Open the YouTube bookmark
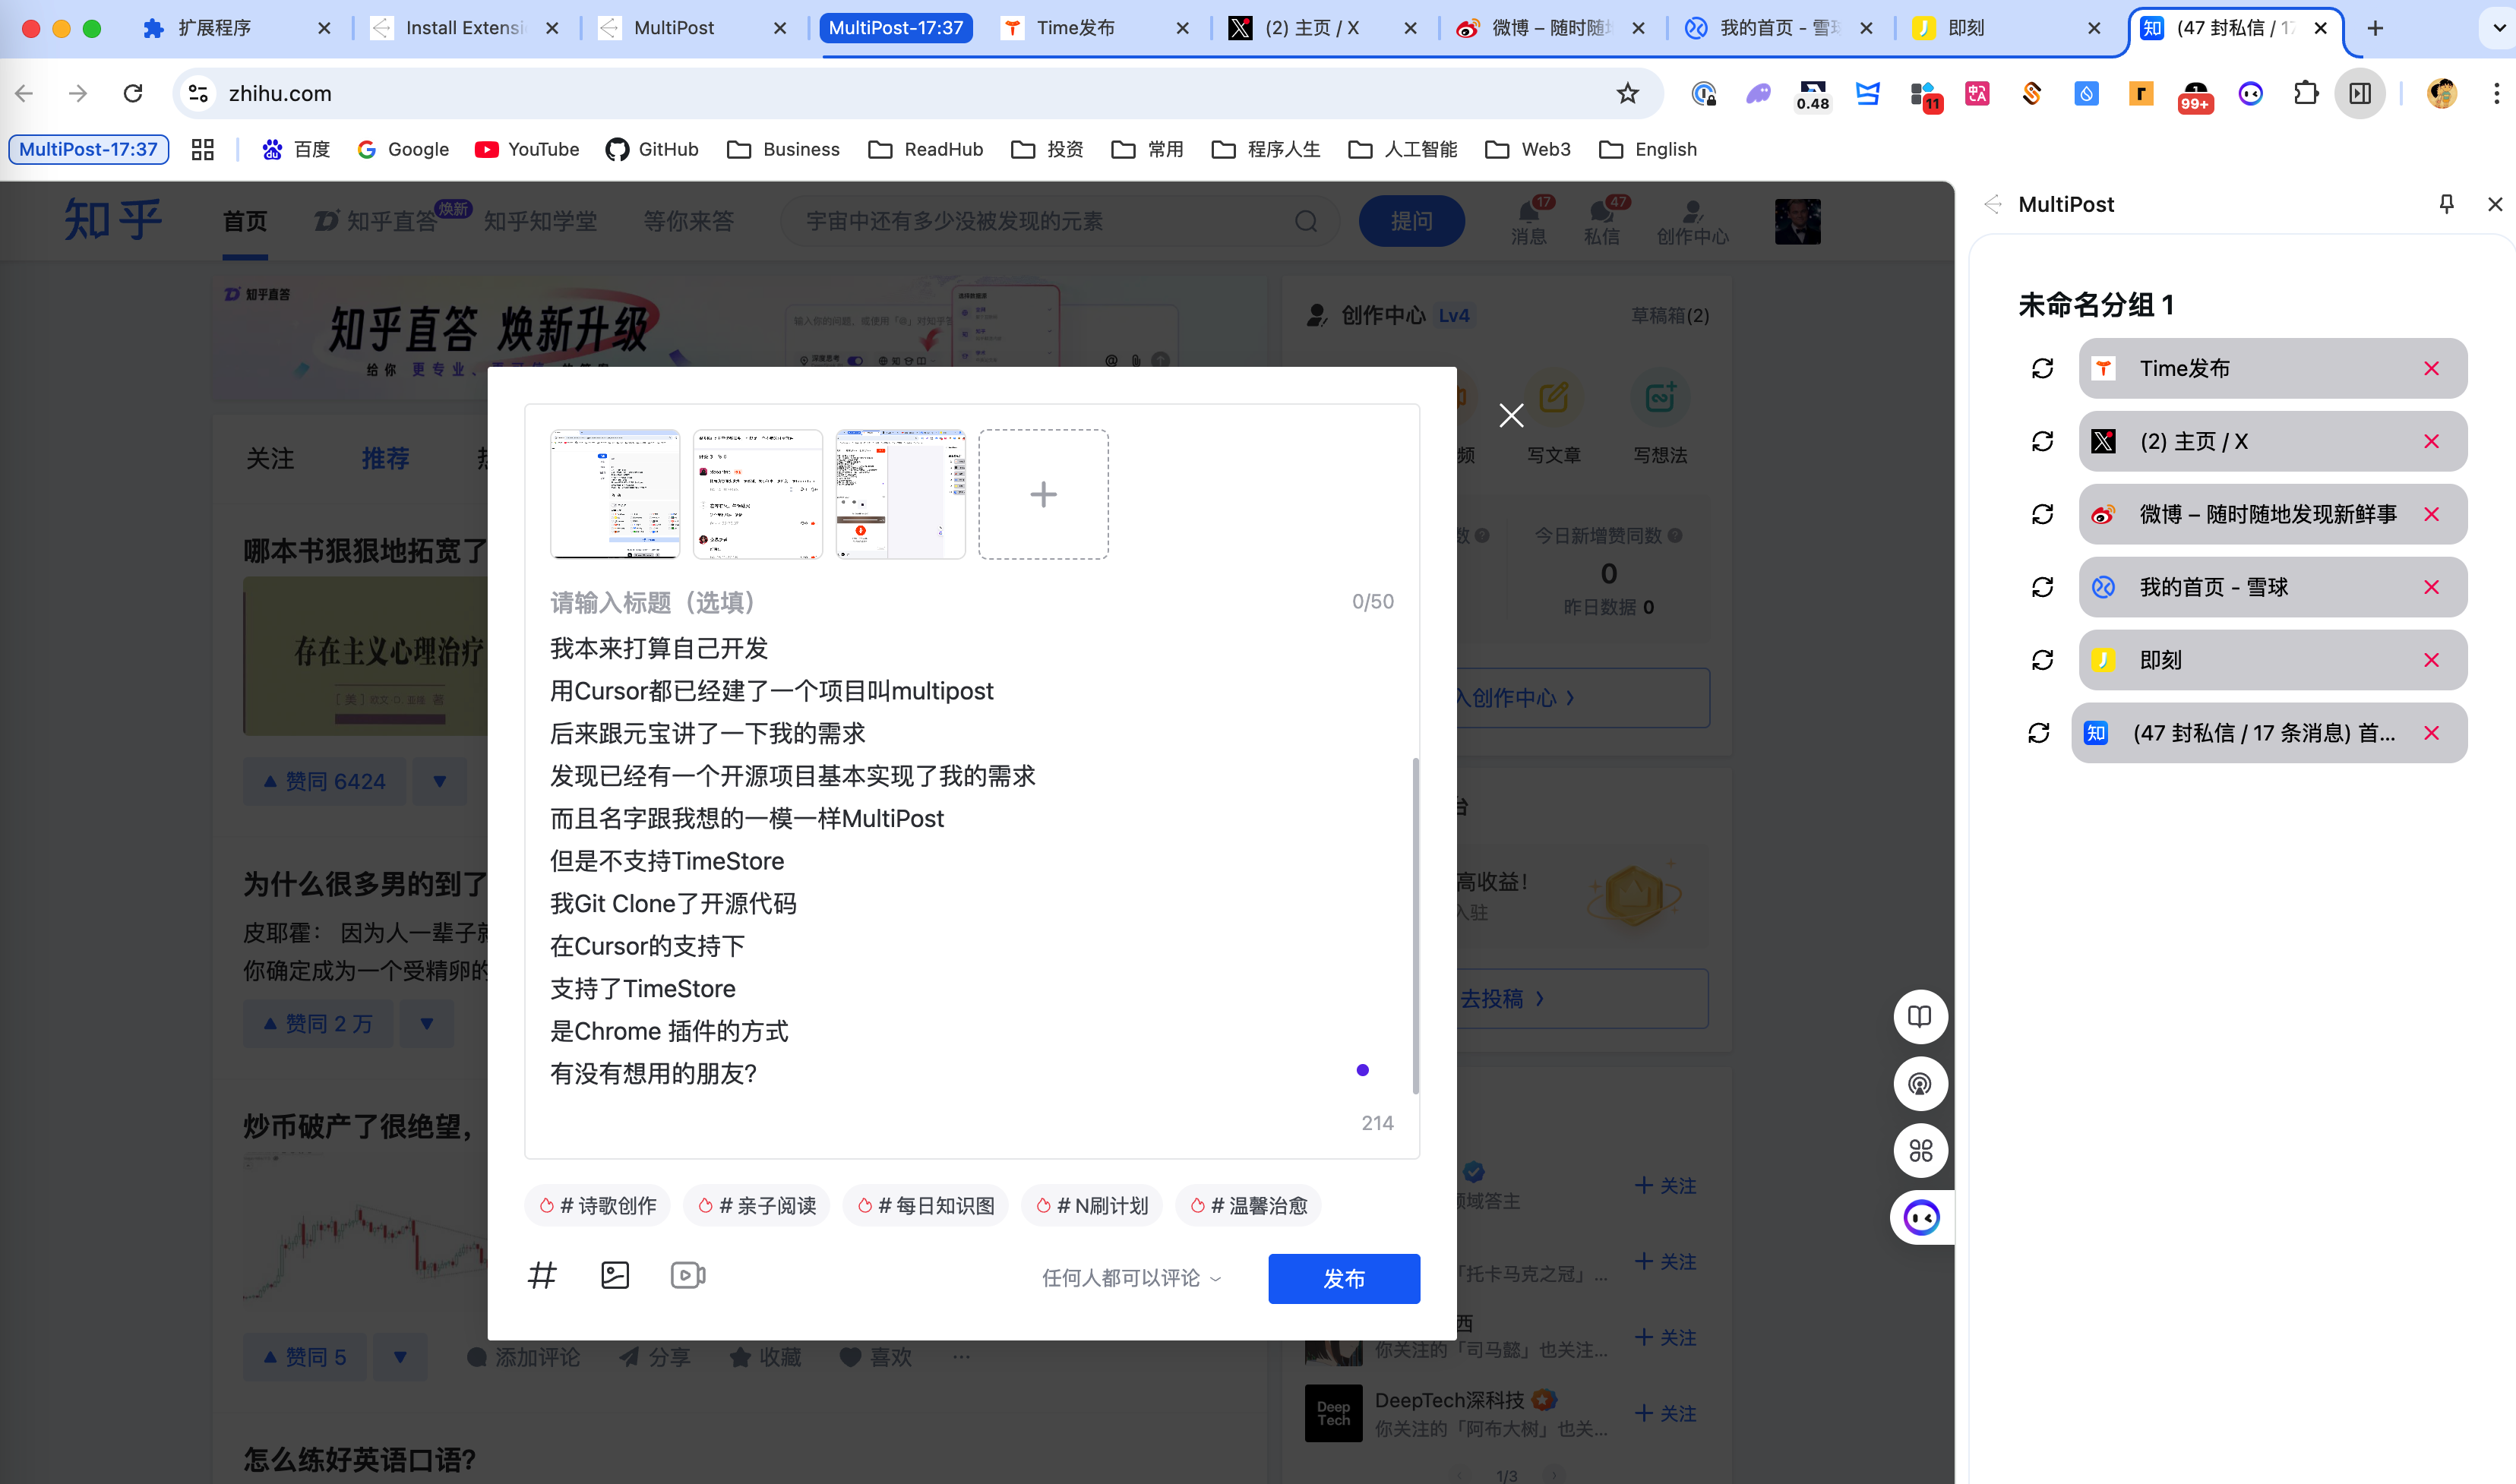This screenshot has width=2516, height=1484. point(527,149)
